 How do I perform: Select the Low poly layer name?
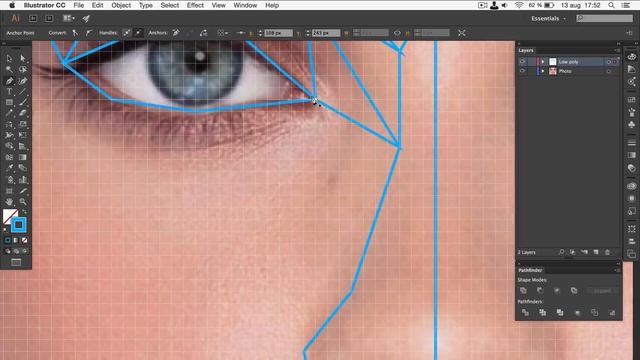(568, 62)
